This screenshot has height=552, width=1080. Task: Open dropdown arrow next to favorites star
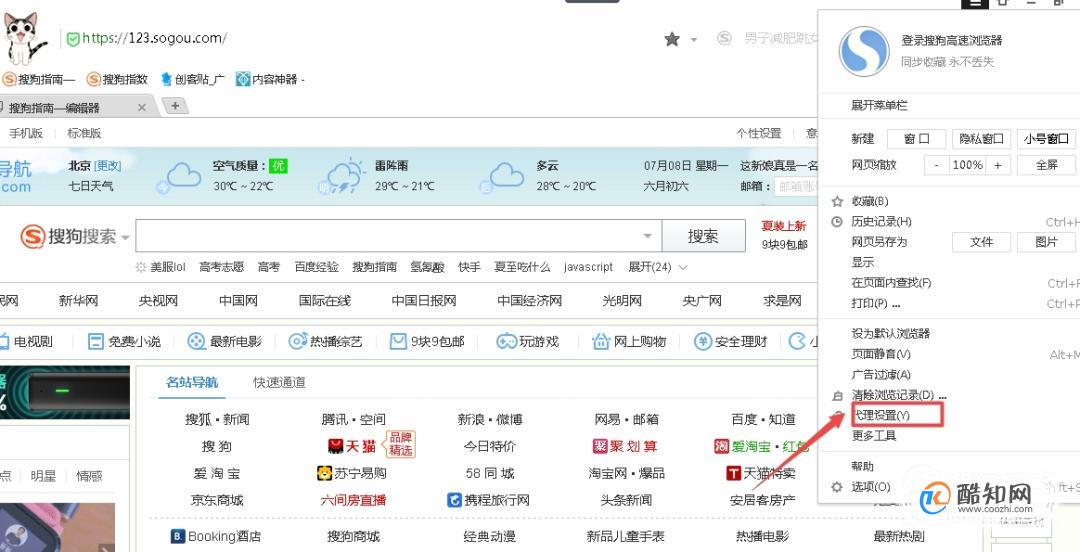tap(694, 40)
